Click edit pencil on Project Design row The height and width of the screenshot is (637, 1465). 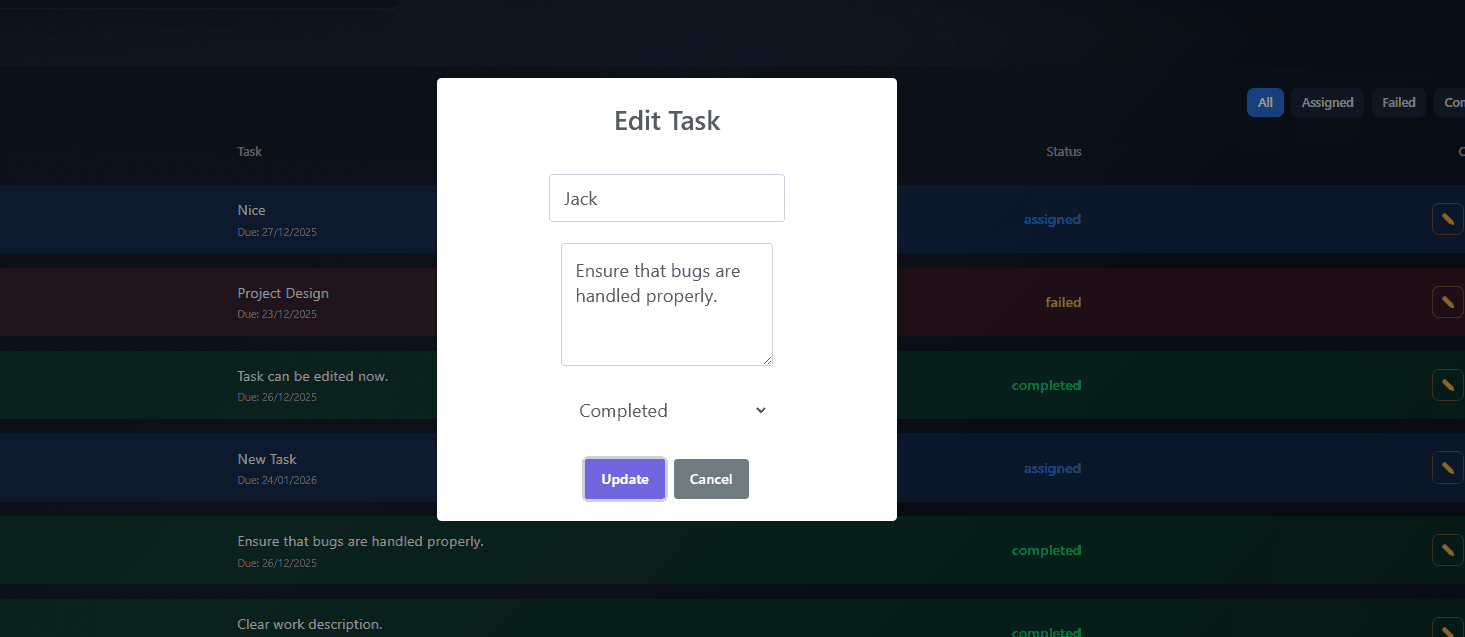pos(1447,302)
